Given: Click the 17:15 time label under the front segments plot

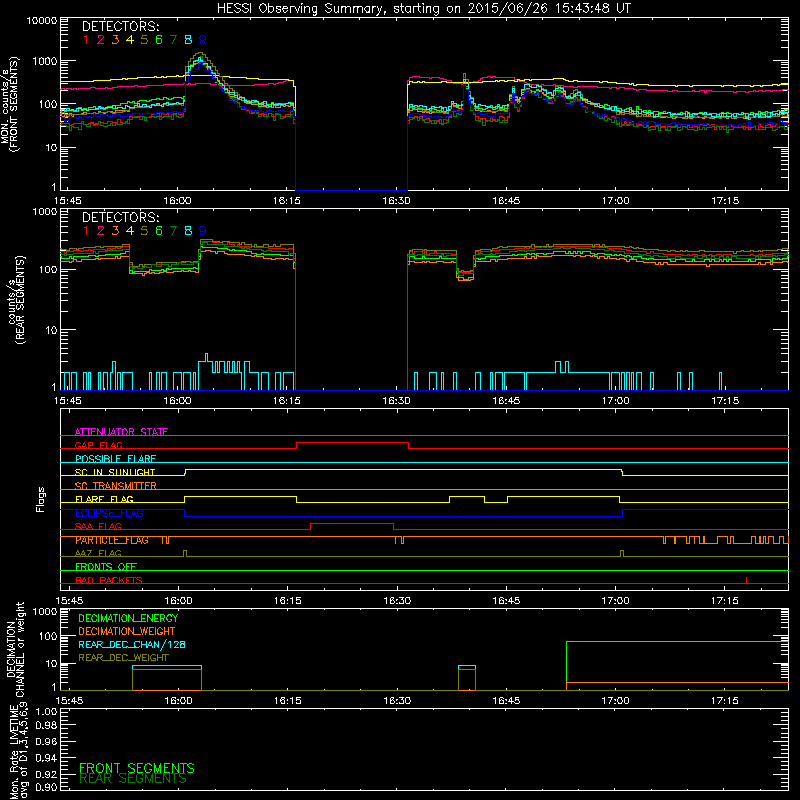Looking at the screenshot, I should click(725, 201).
